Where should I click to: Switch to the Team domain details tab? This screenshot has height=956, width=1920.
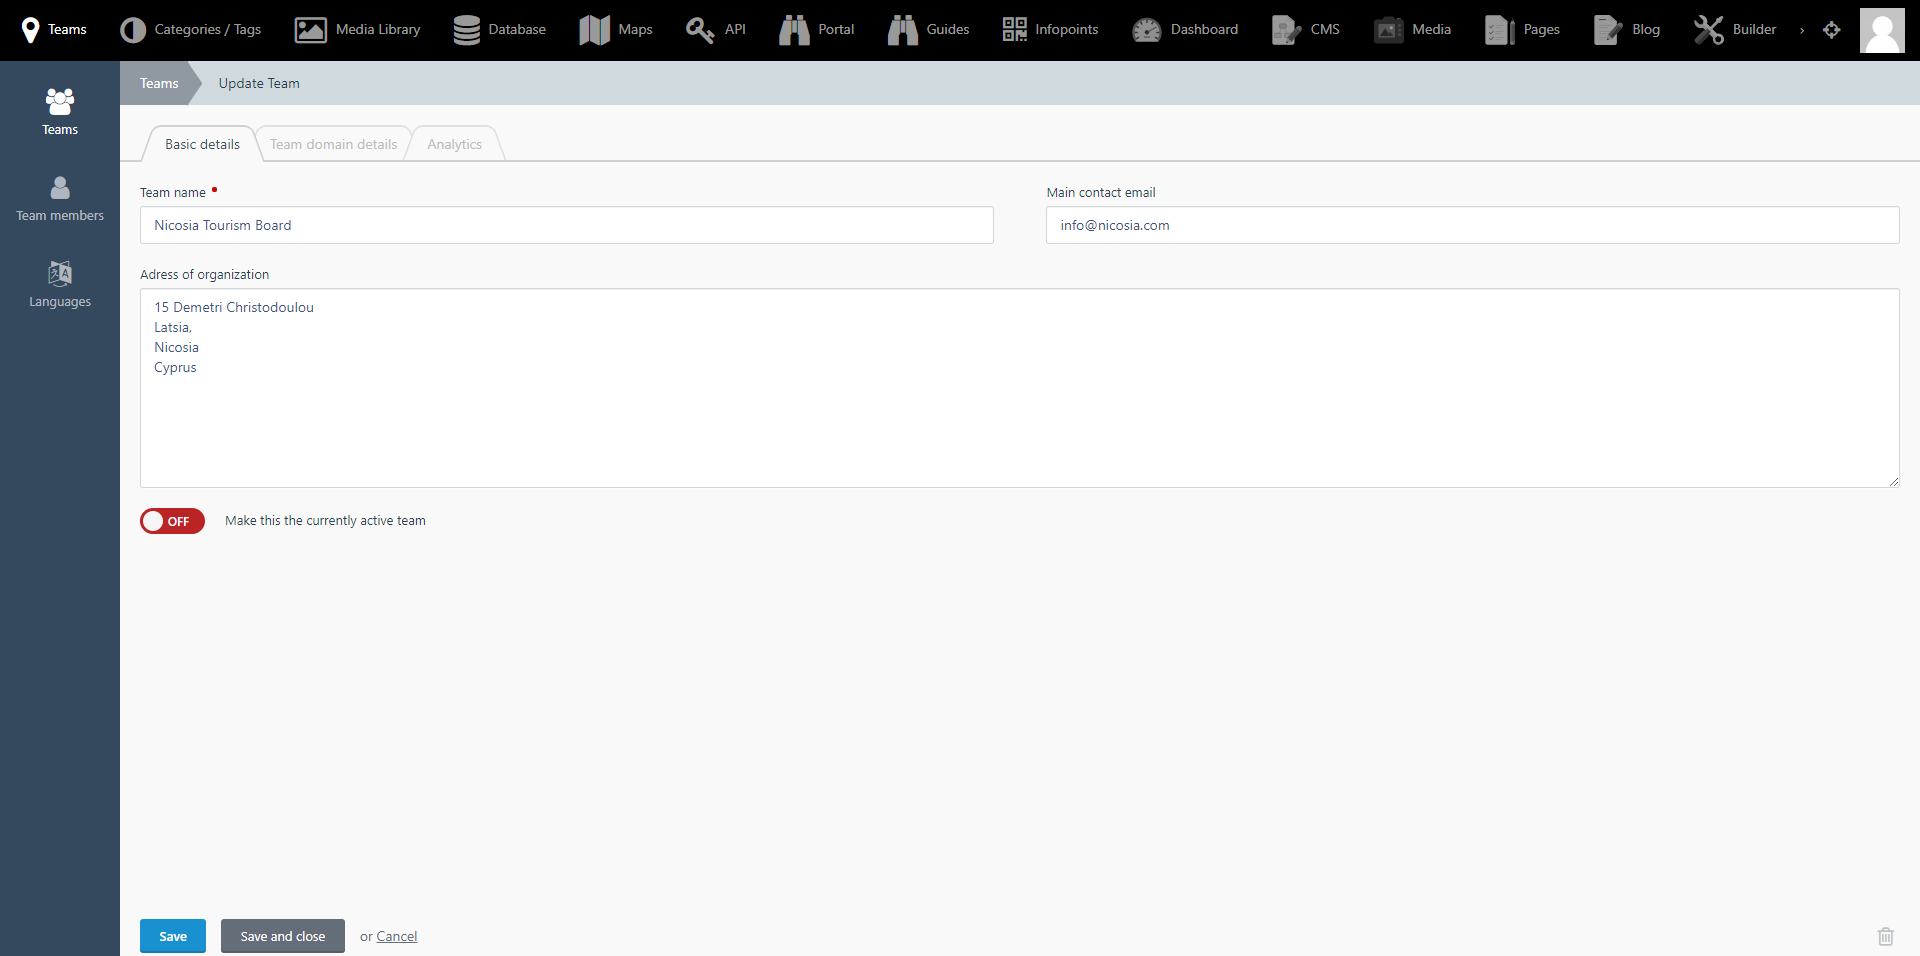coord(333,144)
